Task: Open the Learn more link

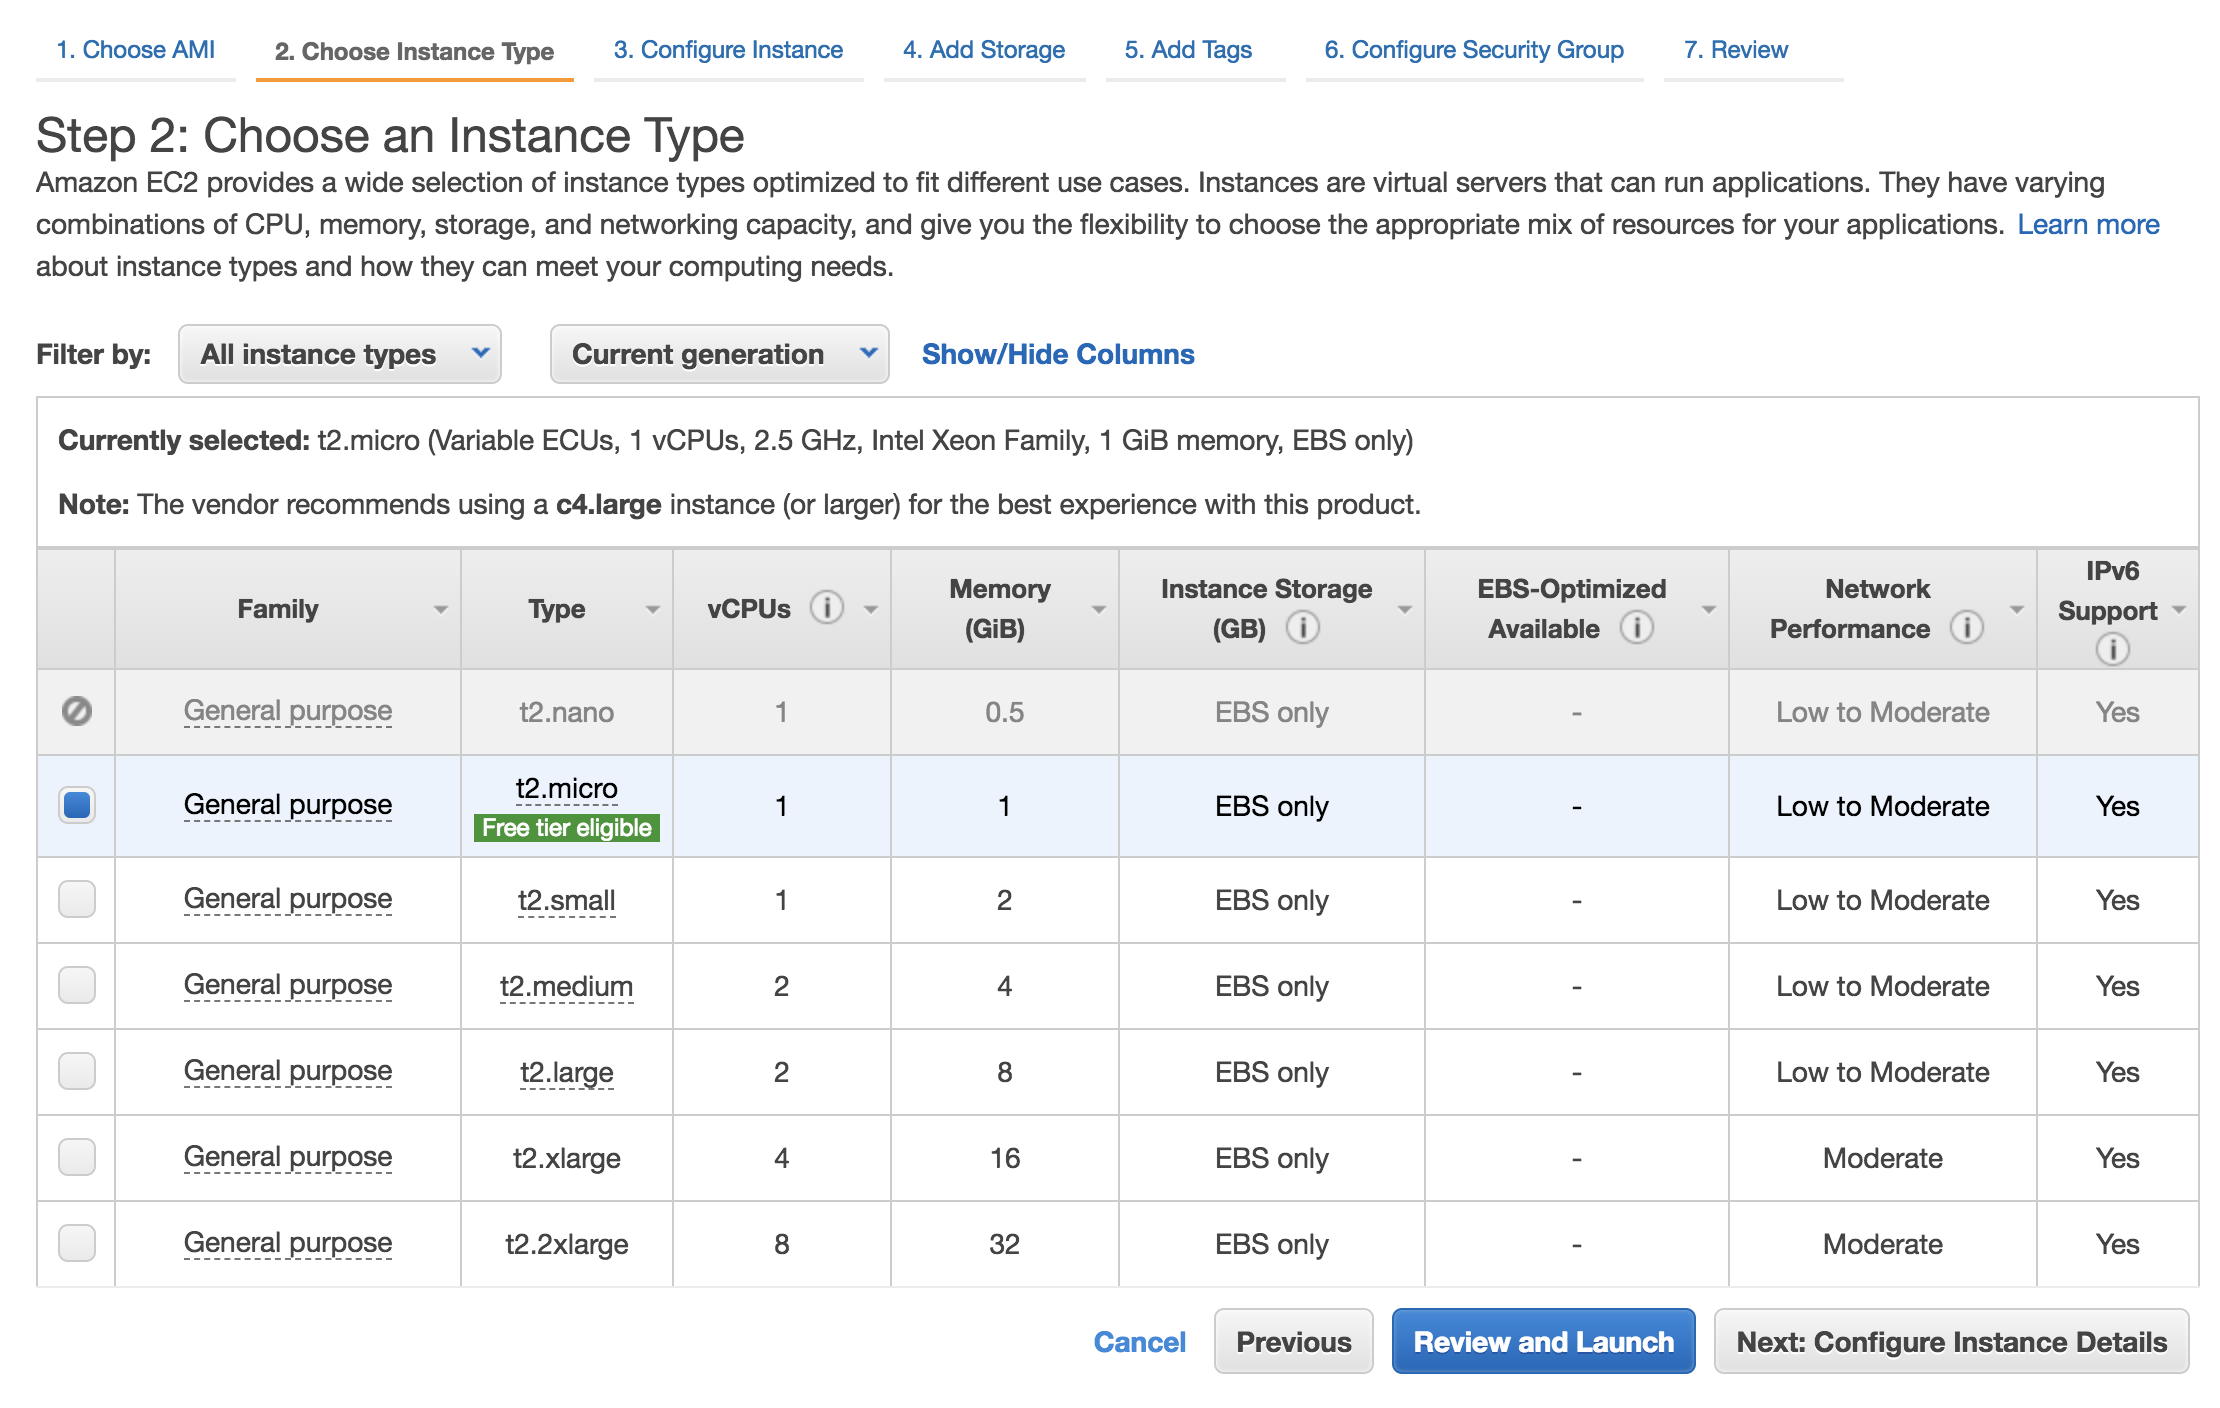Action: [2088, 224]
